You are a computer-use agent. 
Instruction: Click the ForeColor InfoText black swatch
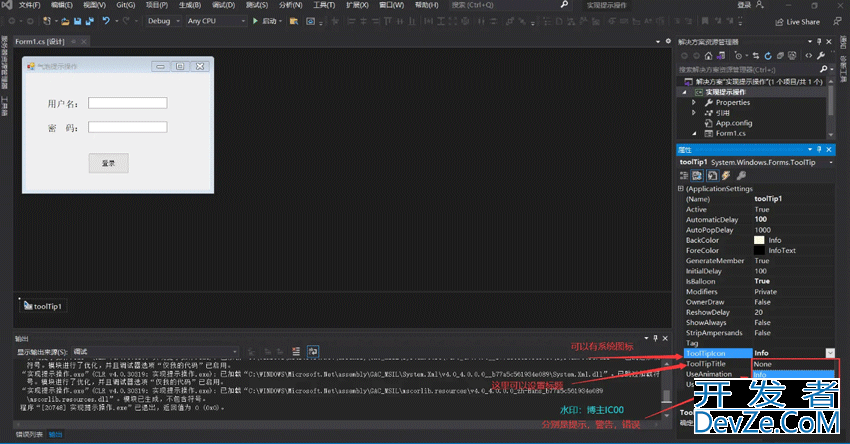(x=759, y=250)
